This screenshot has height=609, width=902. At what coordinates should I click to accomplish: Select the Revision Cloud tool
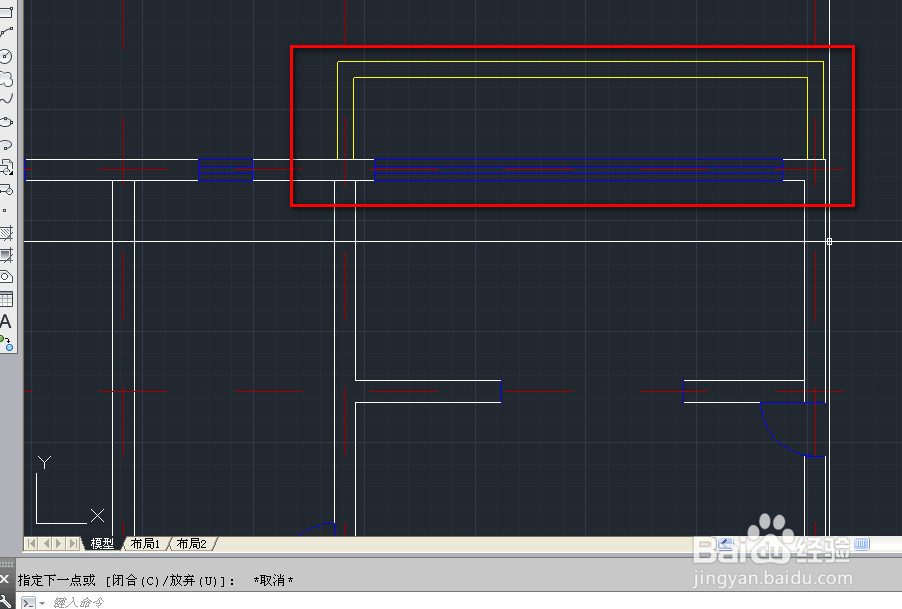point(6,78)
